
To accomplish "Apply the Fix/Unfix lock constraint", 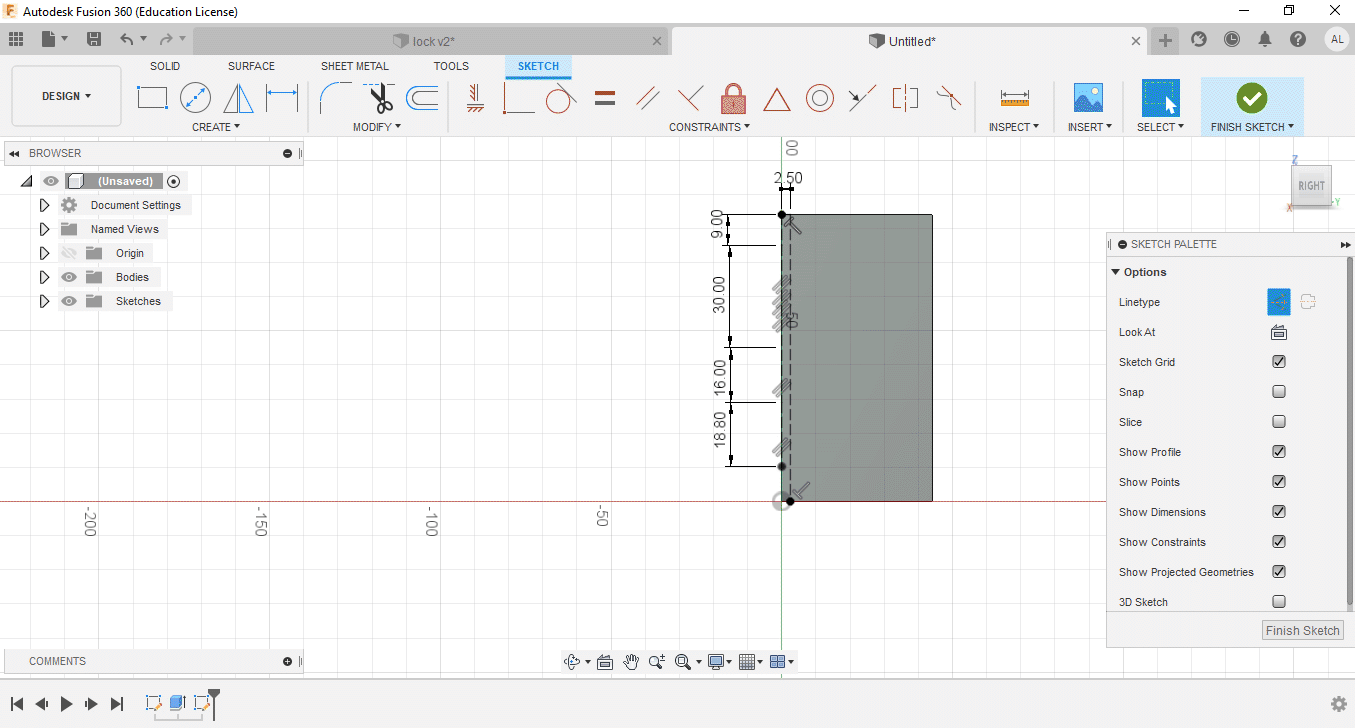I will pos(734,98).
